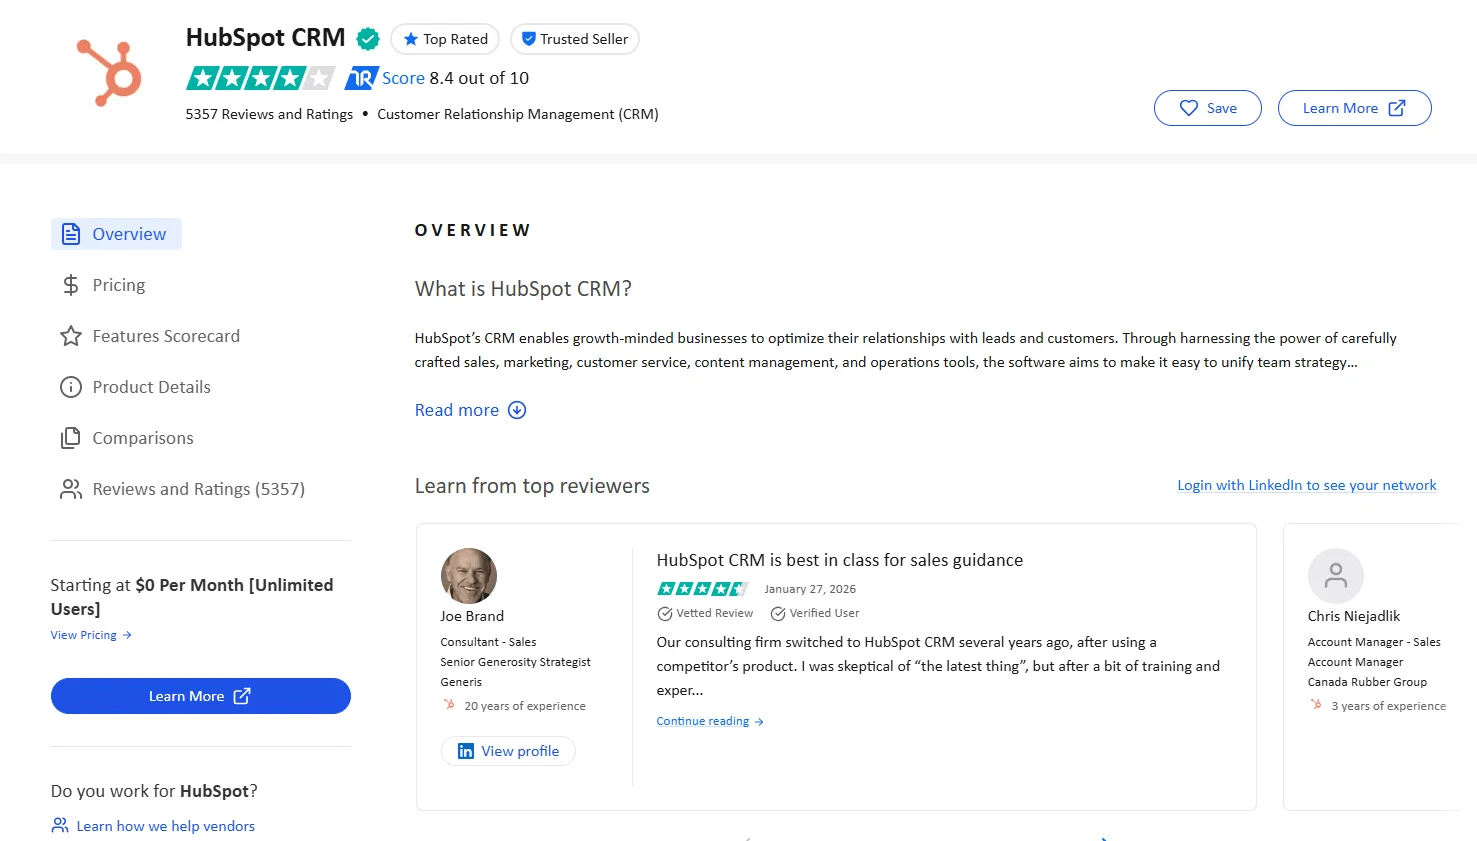
Task: Click the Comparisons pages icon in the sidebar
Action: [70, 438]
